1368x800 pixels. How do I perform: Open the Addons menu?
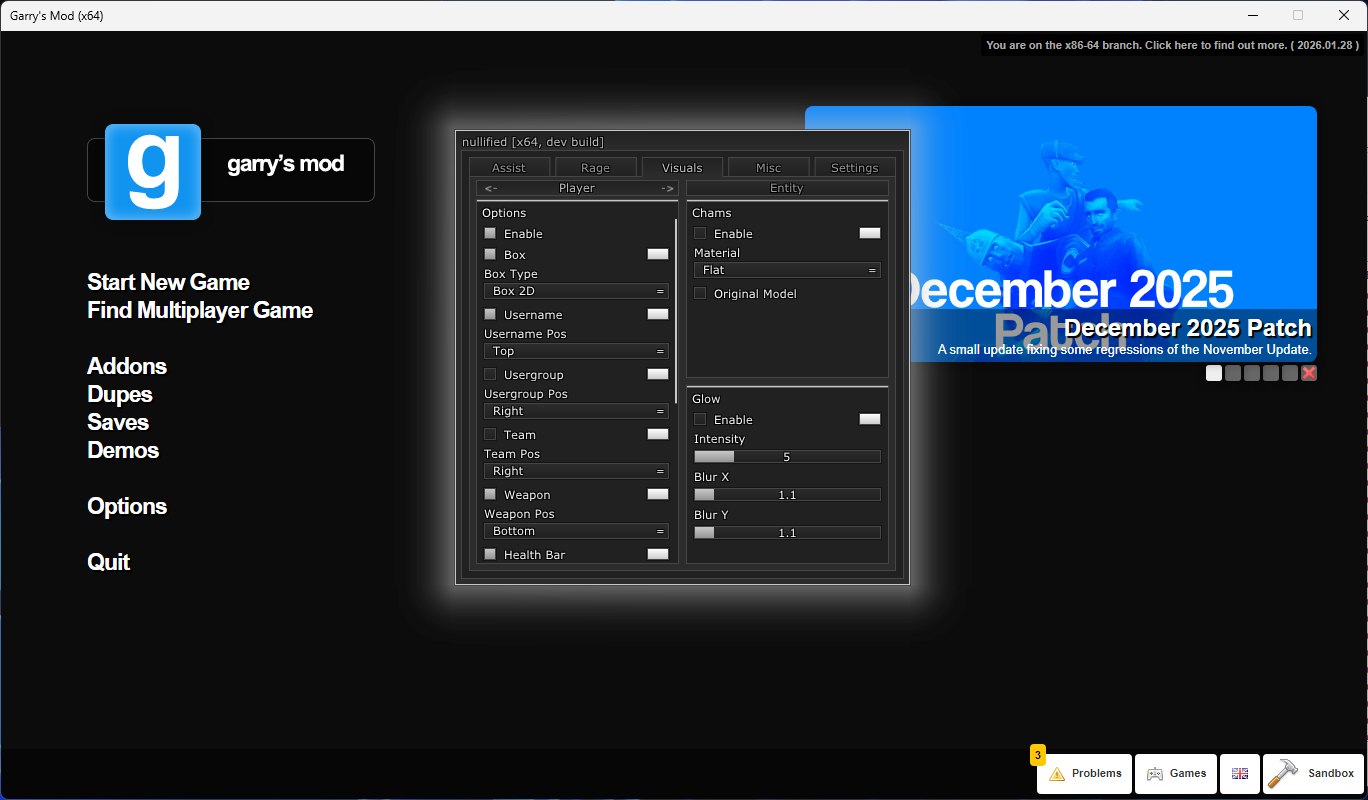click(127, 366)
